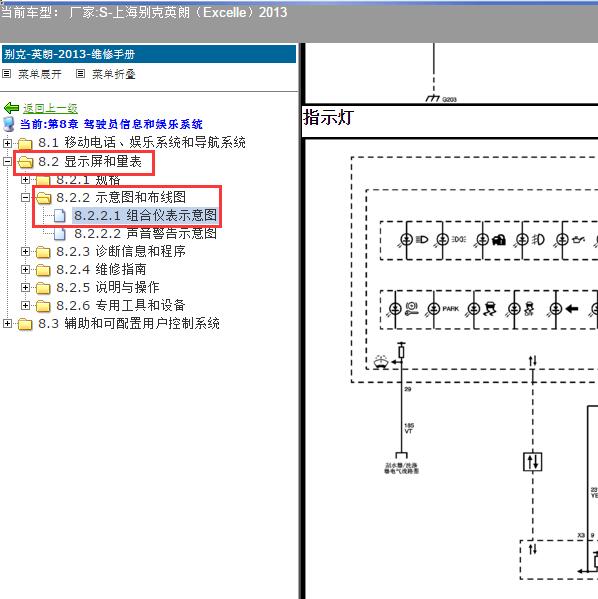This screenshot has height=599, width=598.
Task: Click the open folder icon beside 8.2.2
Action: (43, 198)
